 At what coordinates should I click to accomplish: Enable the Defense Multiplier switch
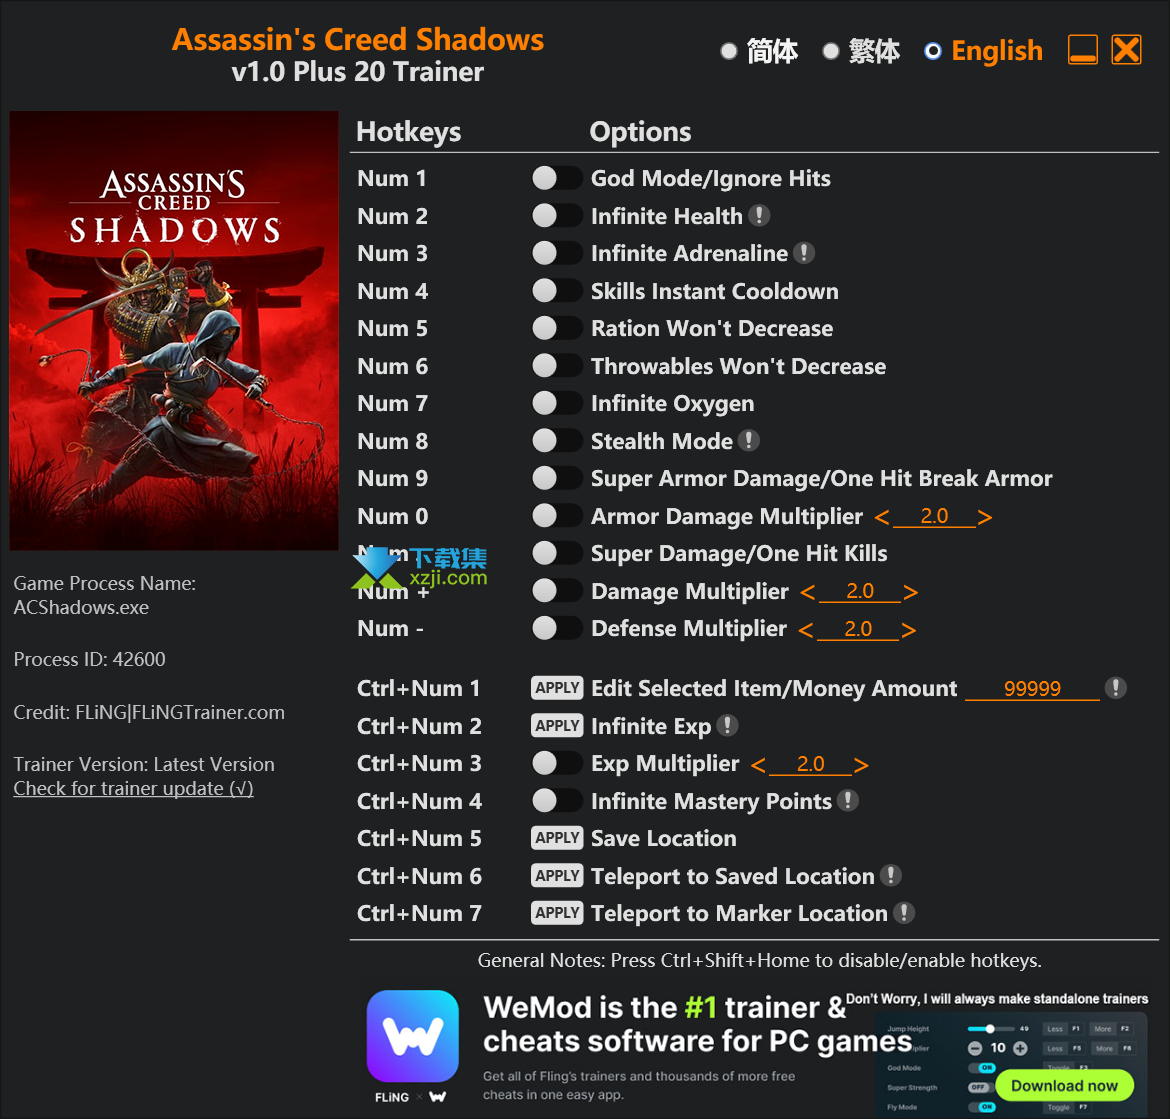(x=557, y=627)
